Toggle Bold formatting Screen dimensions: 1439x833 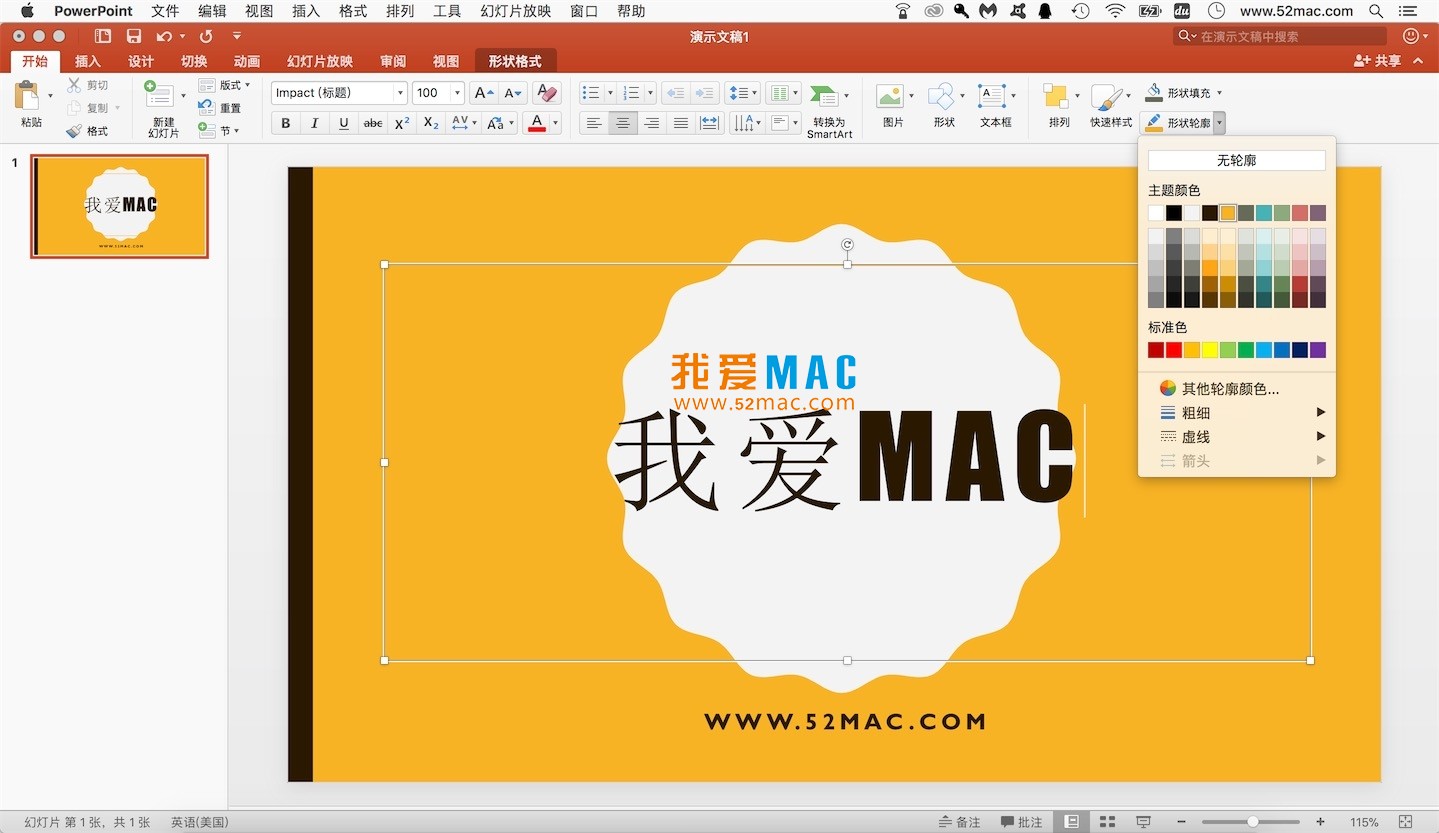point(286,123)
